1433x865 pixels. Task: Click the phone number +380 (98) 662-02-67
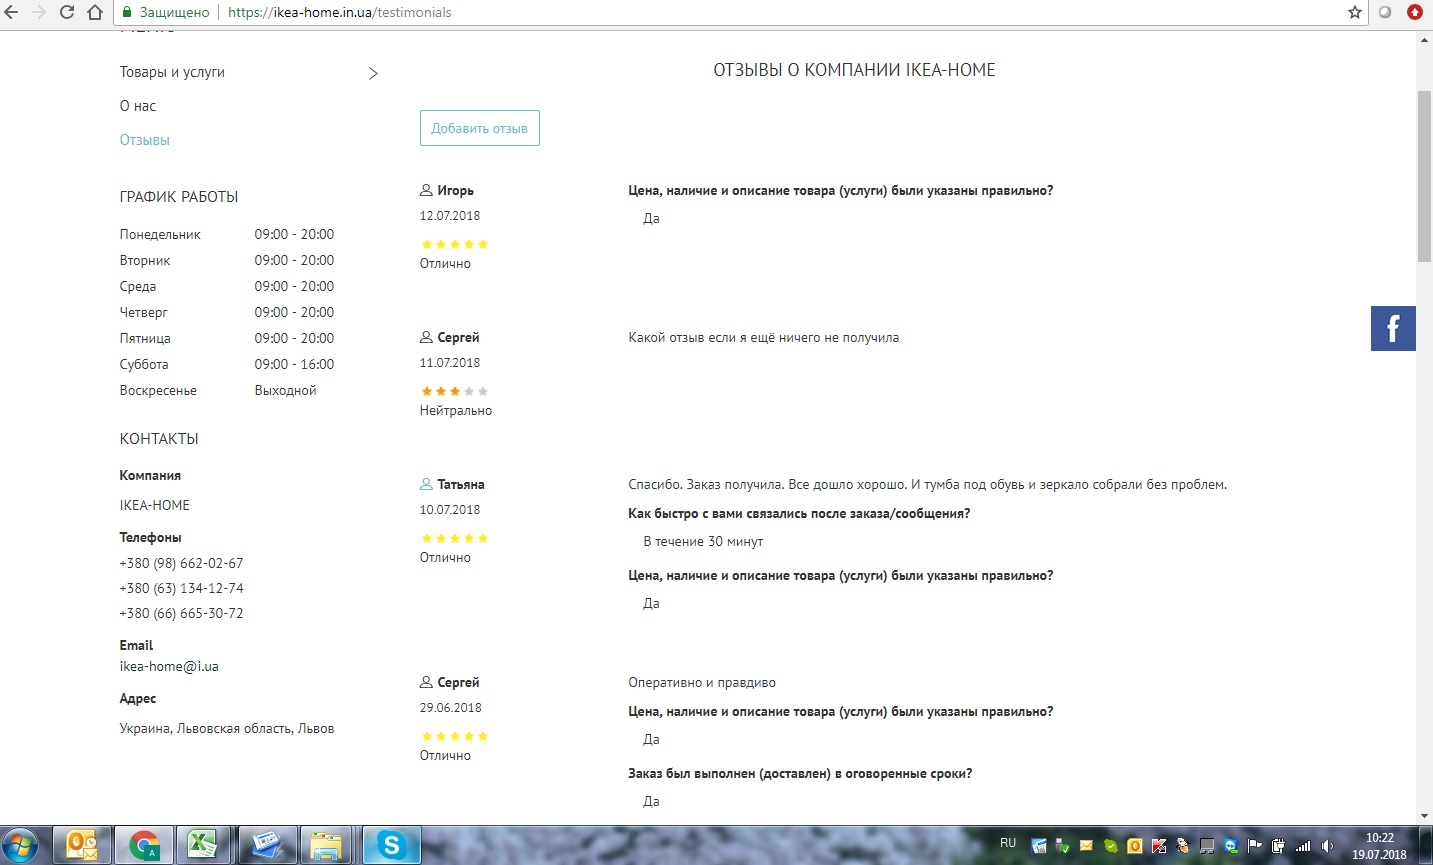click(181, 563)
